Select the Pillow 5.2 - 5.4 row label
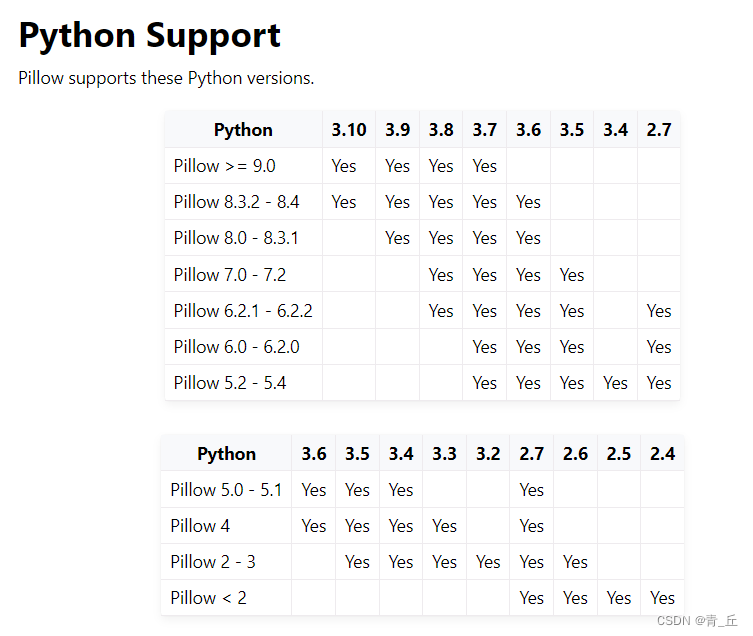This screenshot has height=636, width=753. [x=230, y=383]
